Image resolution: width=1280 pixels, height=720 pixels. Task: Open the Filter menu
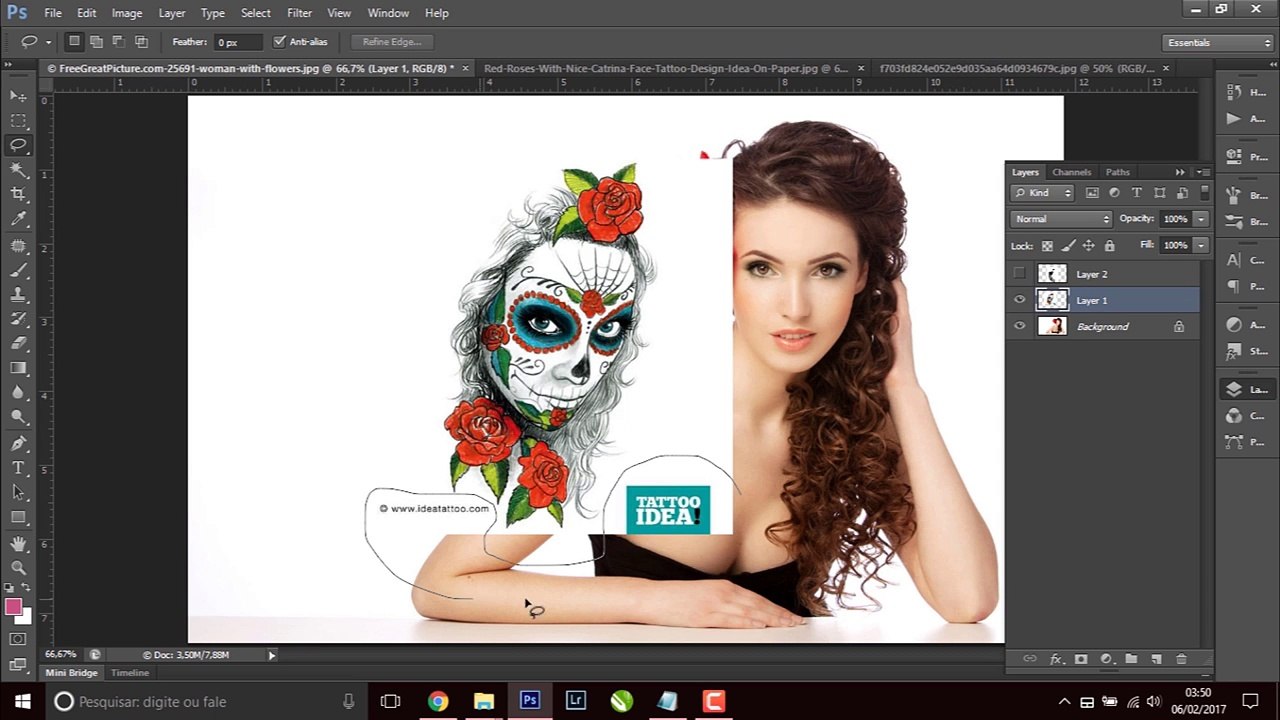299,13
